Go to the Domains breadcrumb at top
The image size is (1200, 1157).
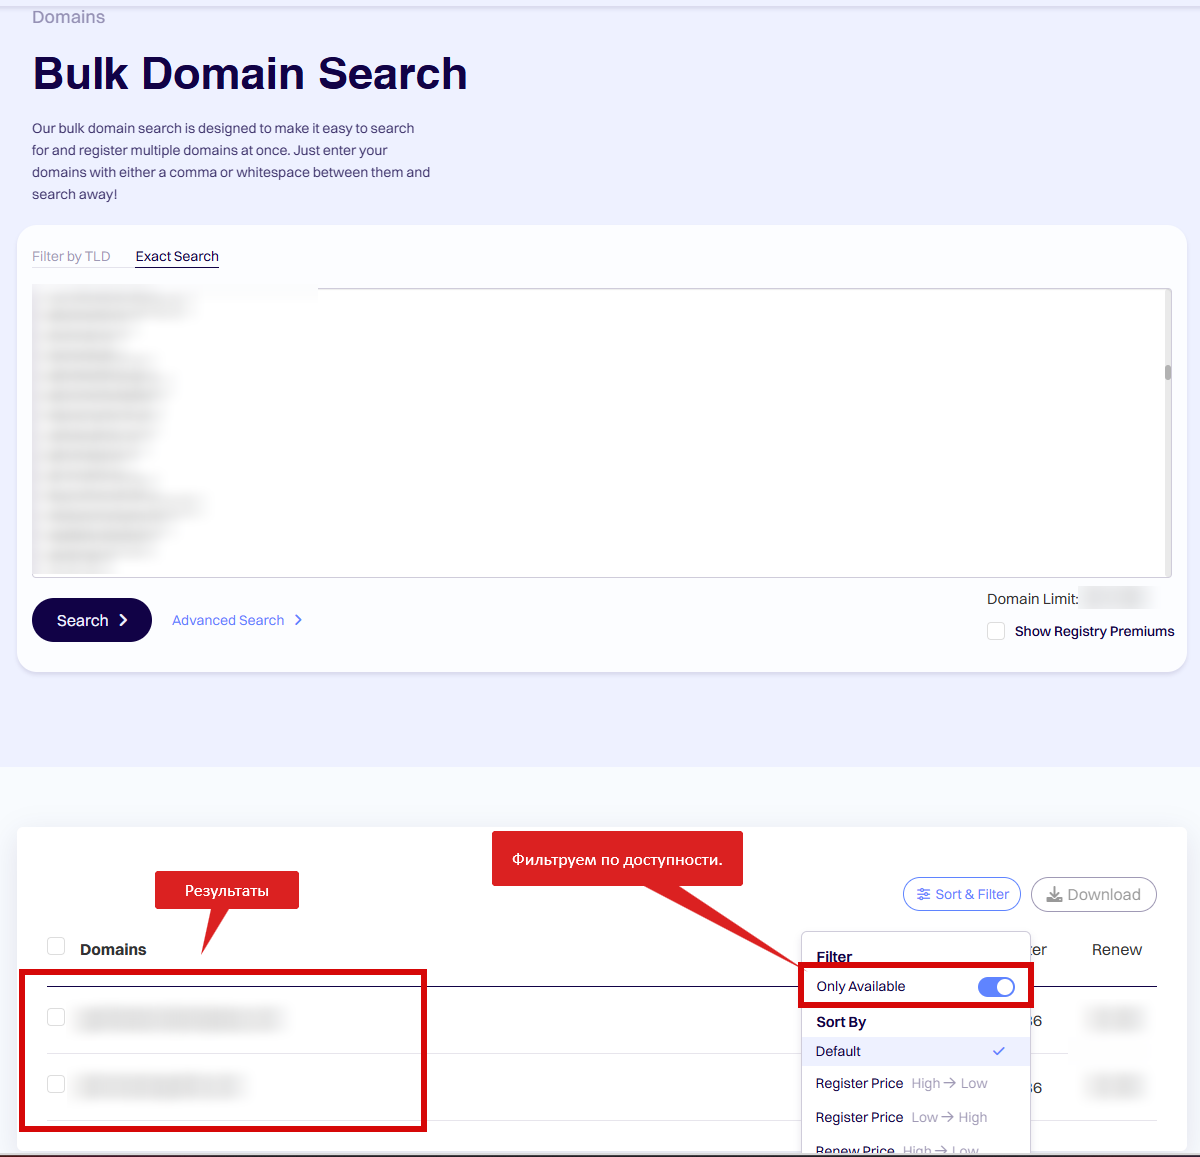pyautogui.click(x=68, y=17)
